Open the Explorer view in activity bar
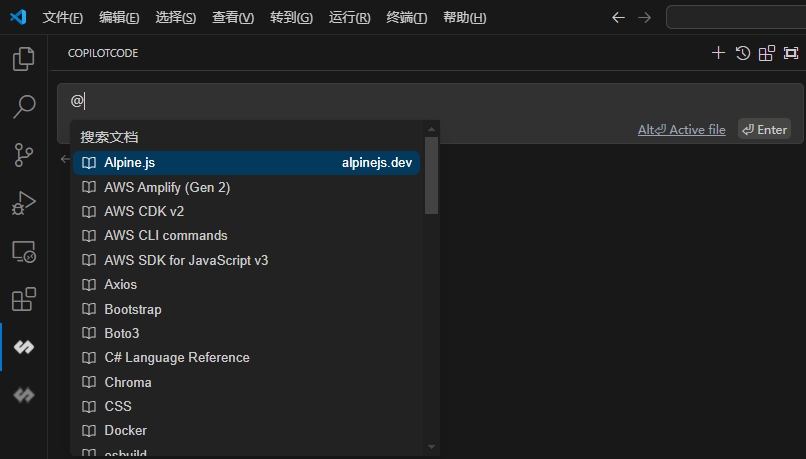The height and width of the screenshot is (459, 806). (x=23, y=60)
